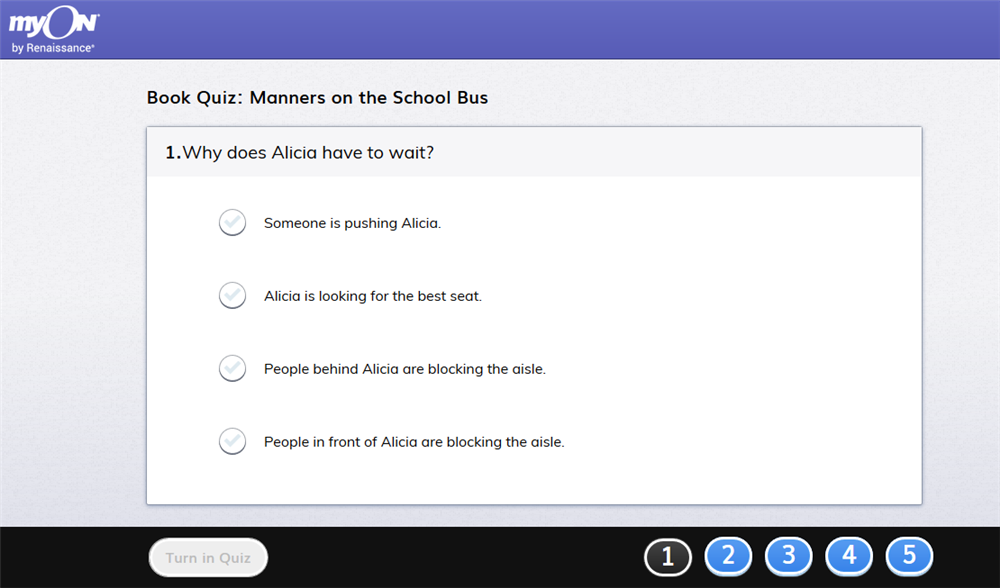The width and height of the screenshot is (1000, 588).
Task: Tick the circle next to third answer option
Action: pos(232,369)
